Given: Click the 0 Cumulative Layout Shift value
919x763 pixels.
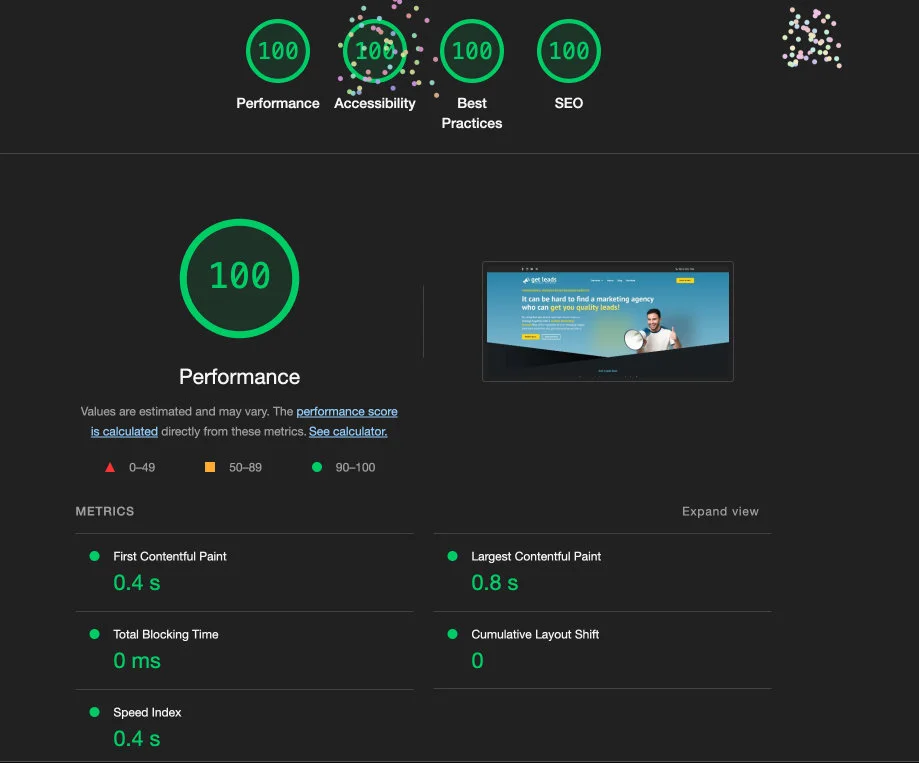Looking at the screenshot, I should pos(478,661).
